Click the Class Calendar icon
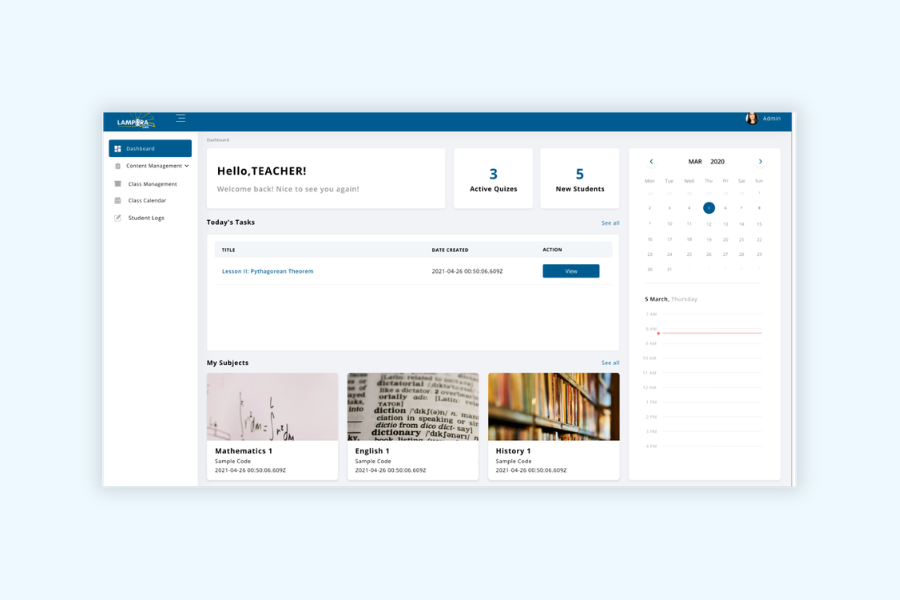The height and width of the screenshot is (600, 900). pyautogui.click(x=118, y=200)
